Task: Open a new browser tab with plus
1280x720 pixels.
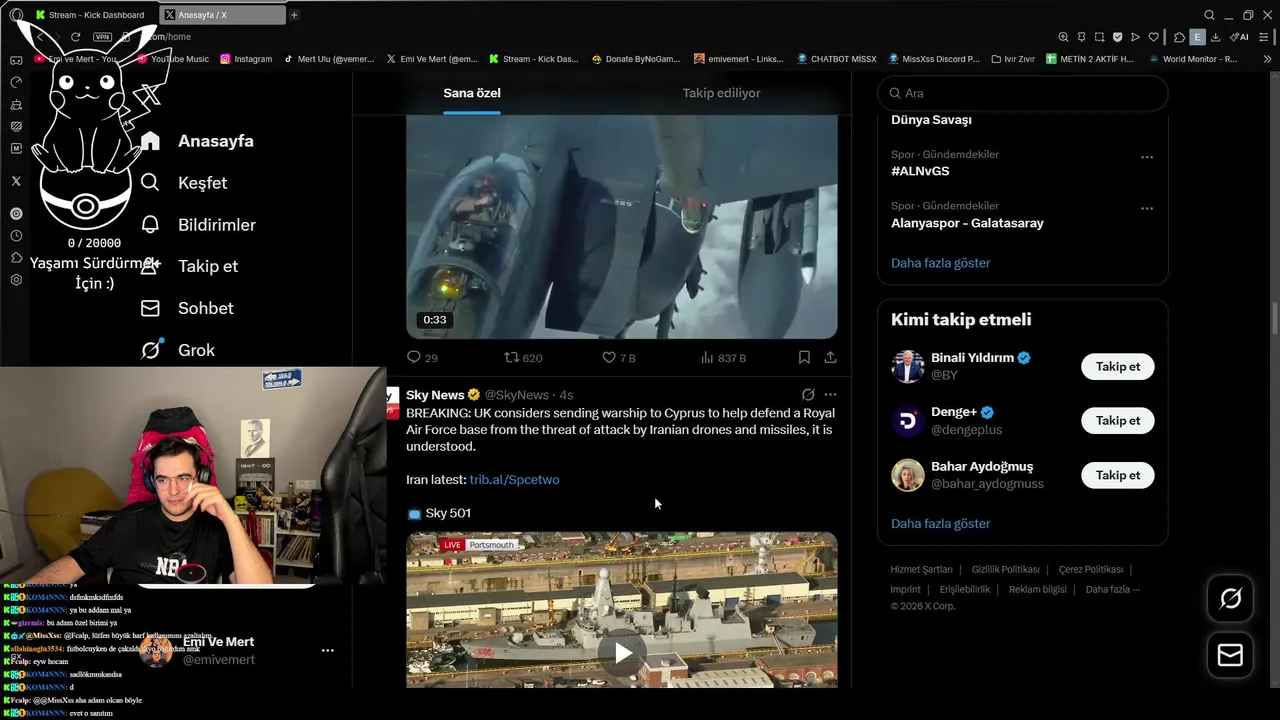Action: coord(294,15)
